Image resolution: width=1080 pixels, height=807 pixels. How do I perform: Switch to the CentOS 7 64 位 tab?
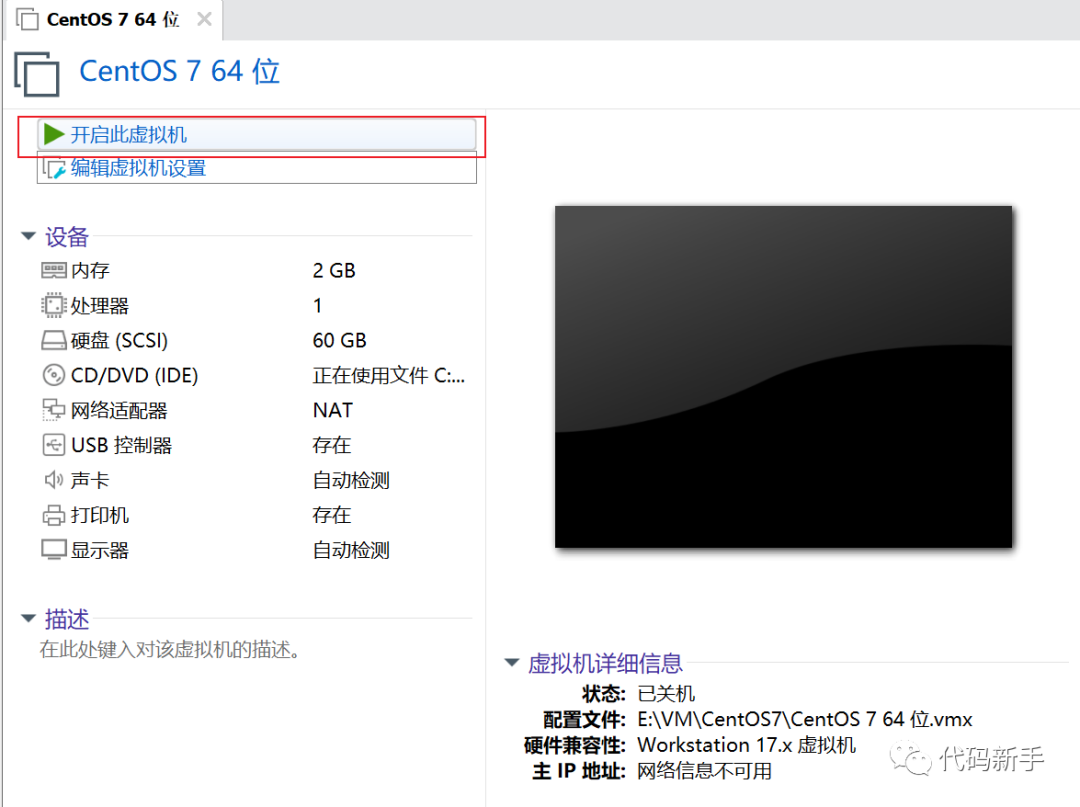tap(113, 19)
